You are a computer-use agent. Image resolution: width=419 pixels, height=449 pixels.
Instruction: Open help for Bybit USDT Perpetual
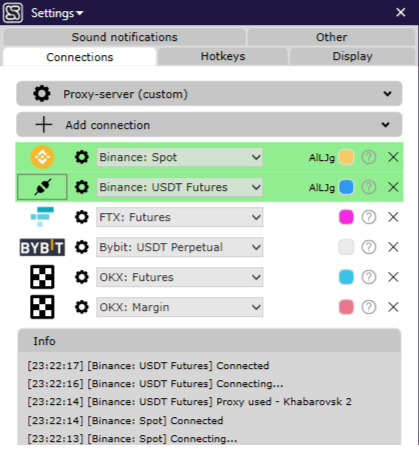pos(369,247)
